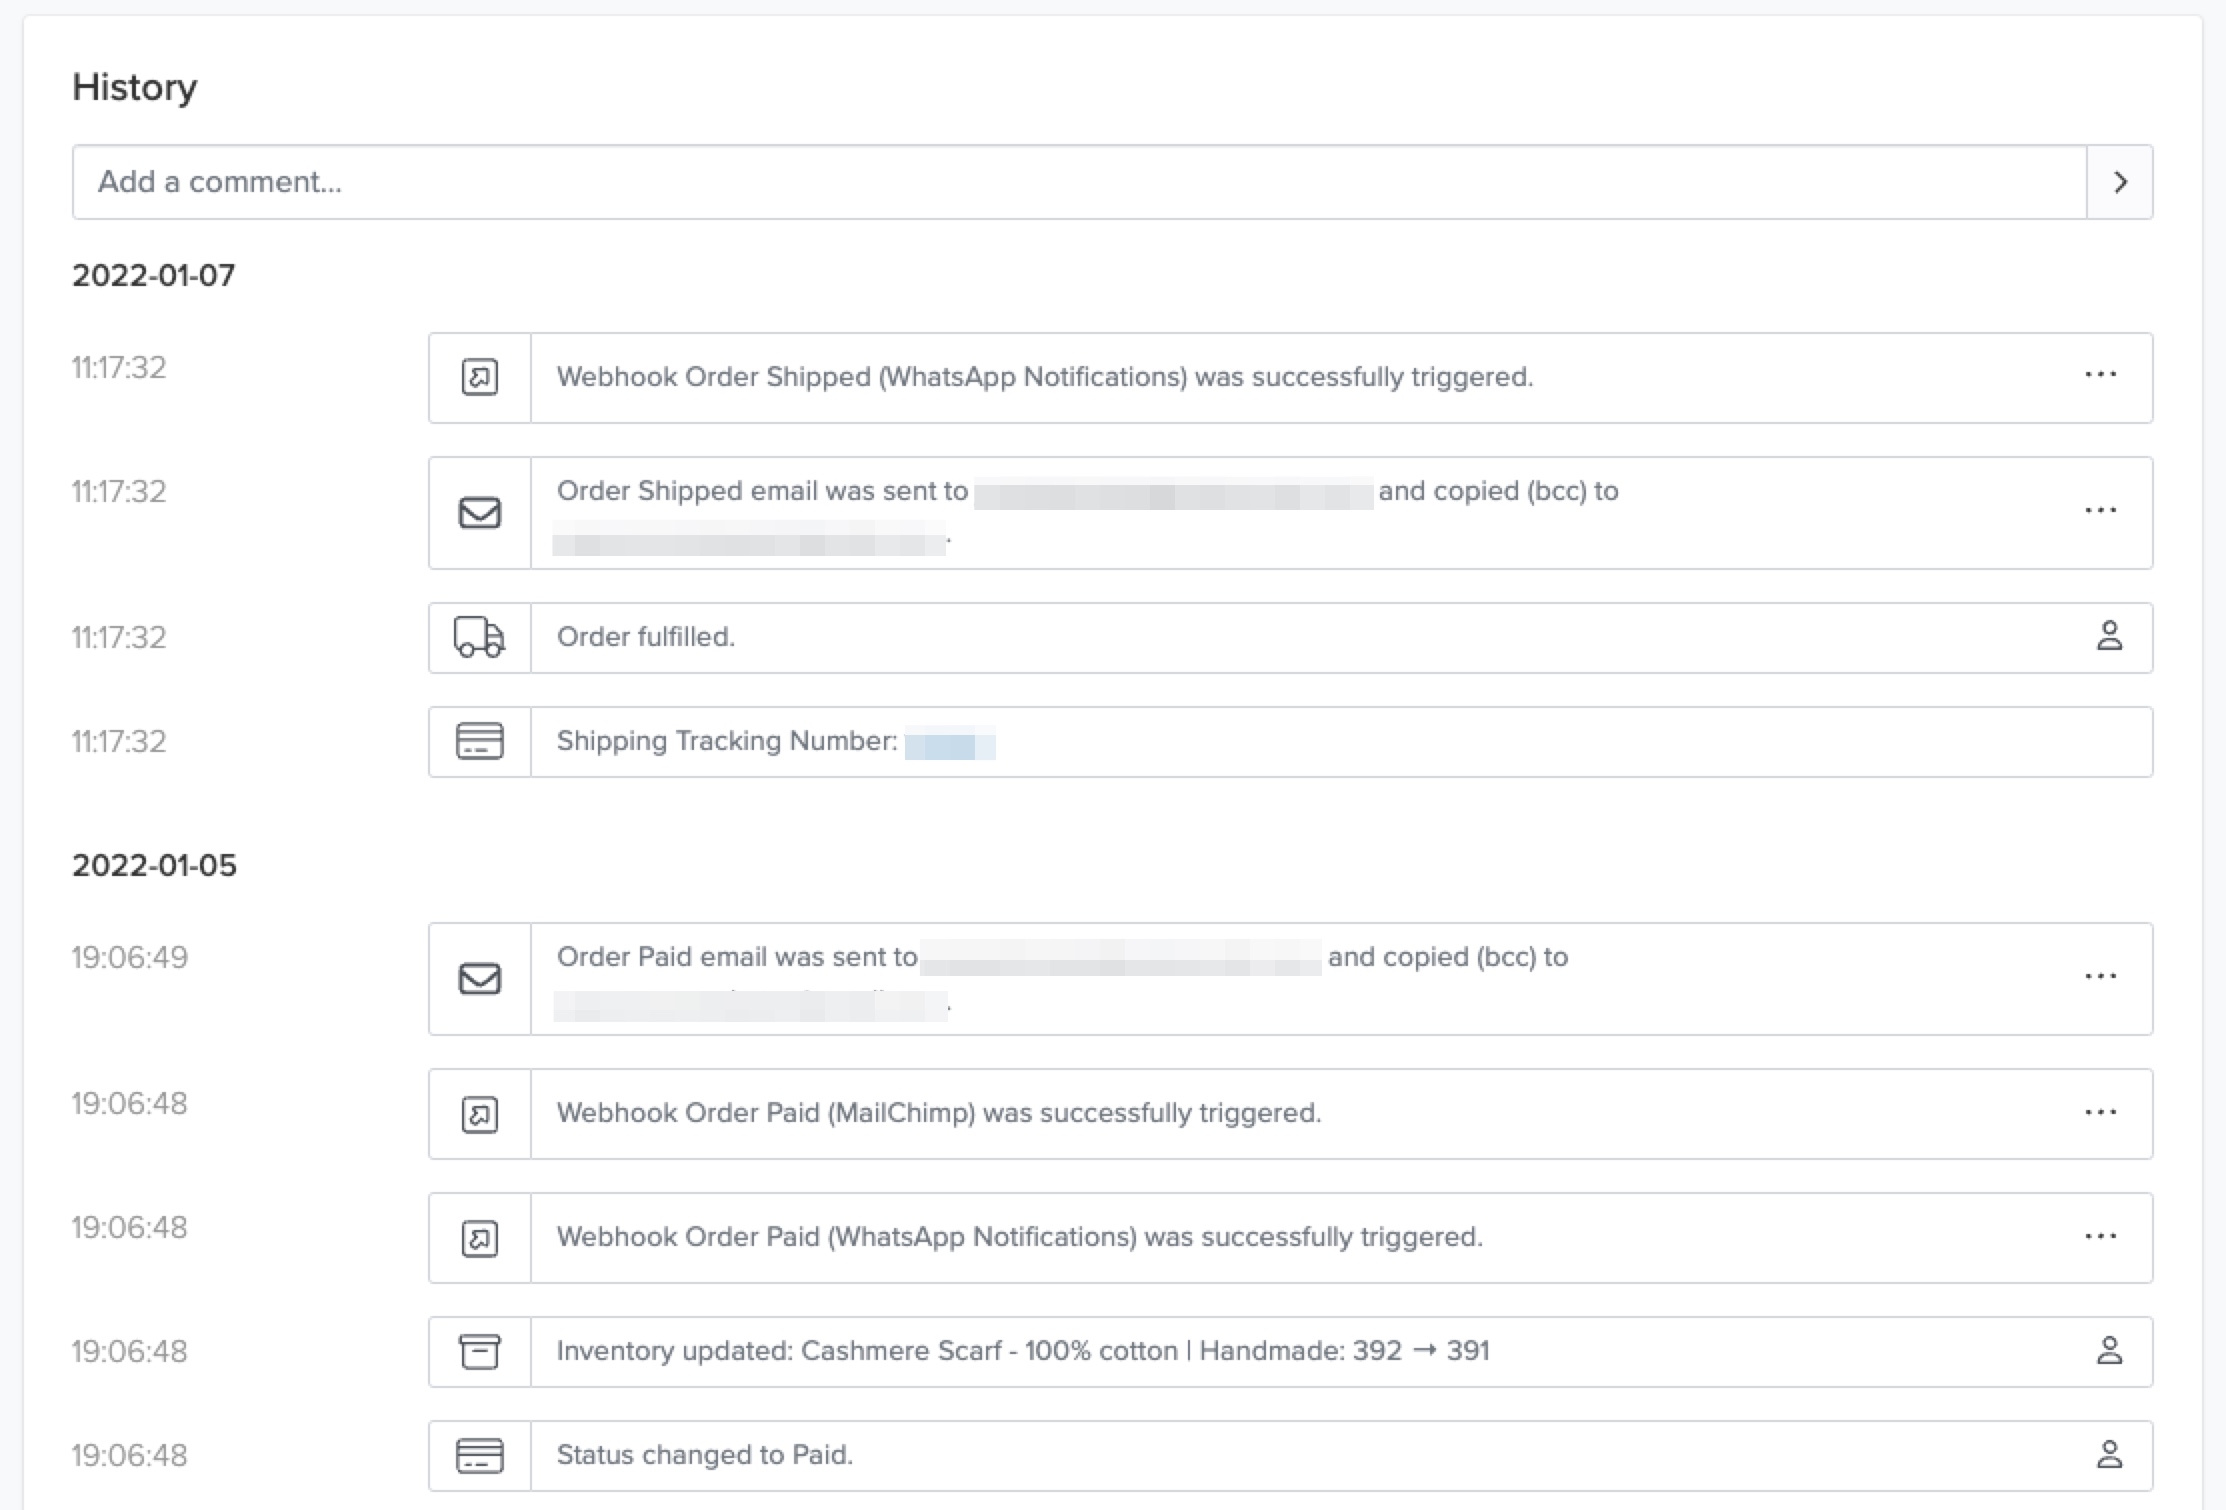Open options menu for Order Paid email
Viewport: 2226px width, 1510px height.
pos(2100,977)
